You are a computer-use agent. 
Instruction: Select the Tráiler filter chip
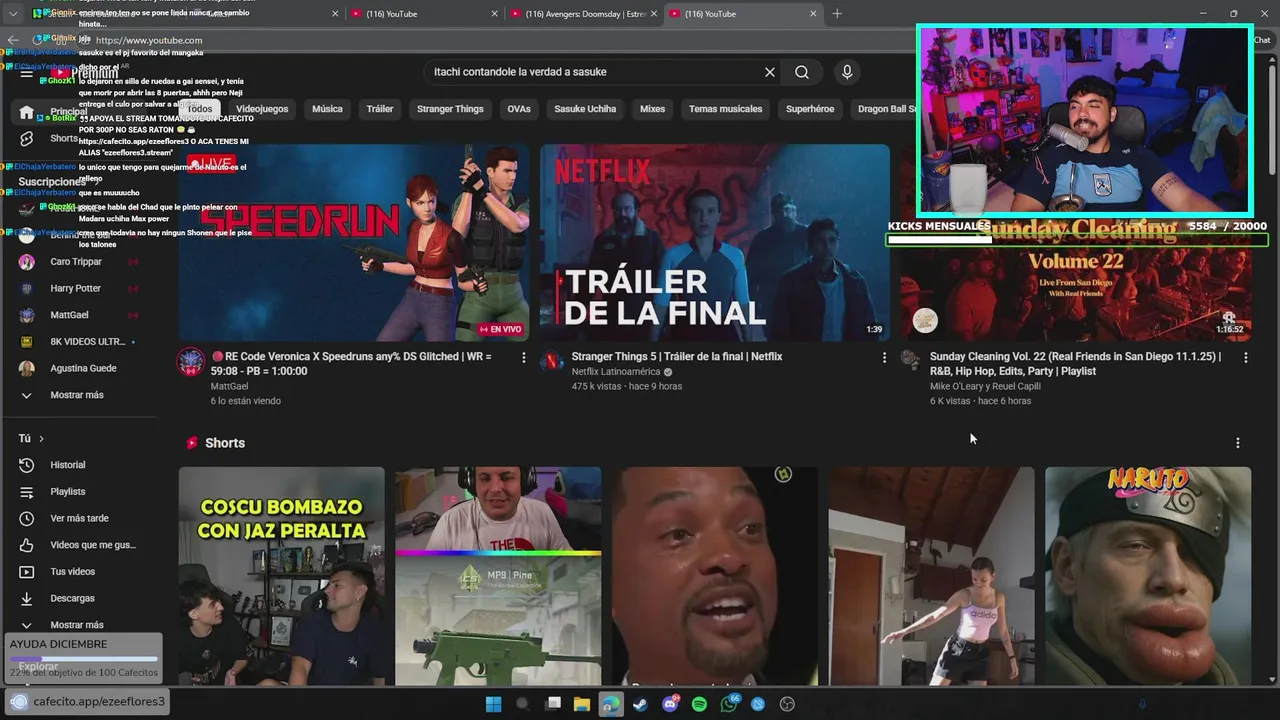(x=380, y=109)
